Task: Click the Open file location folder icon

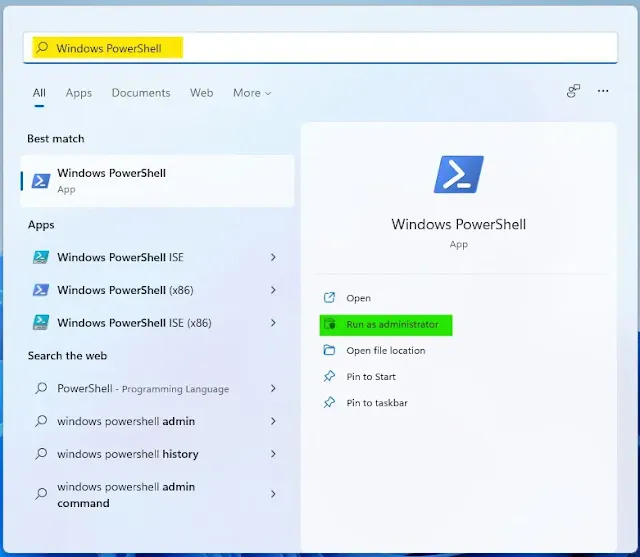Action: coord(329,350)
